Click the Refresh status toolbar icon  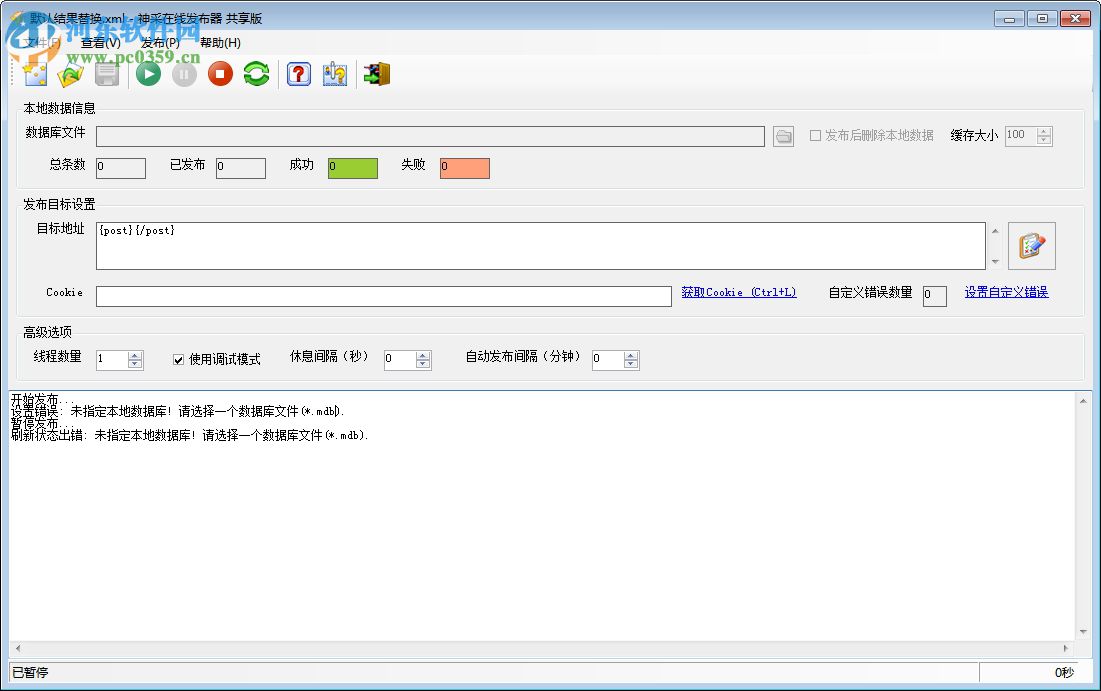[256, 74]
